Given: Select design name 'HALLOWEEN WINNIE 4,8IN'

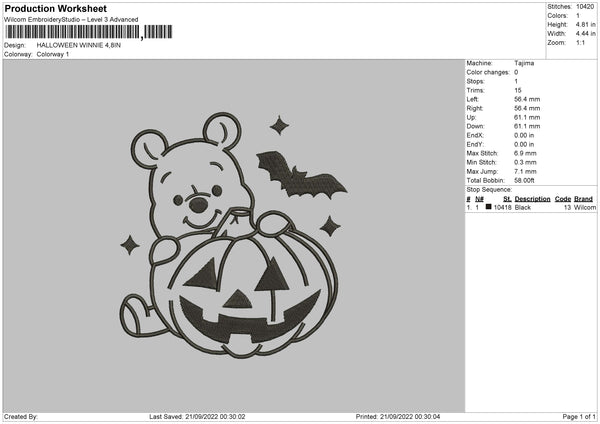Looking at the screenshot, I should pyautogui.click(x=78, y=45).
